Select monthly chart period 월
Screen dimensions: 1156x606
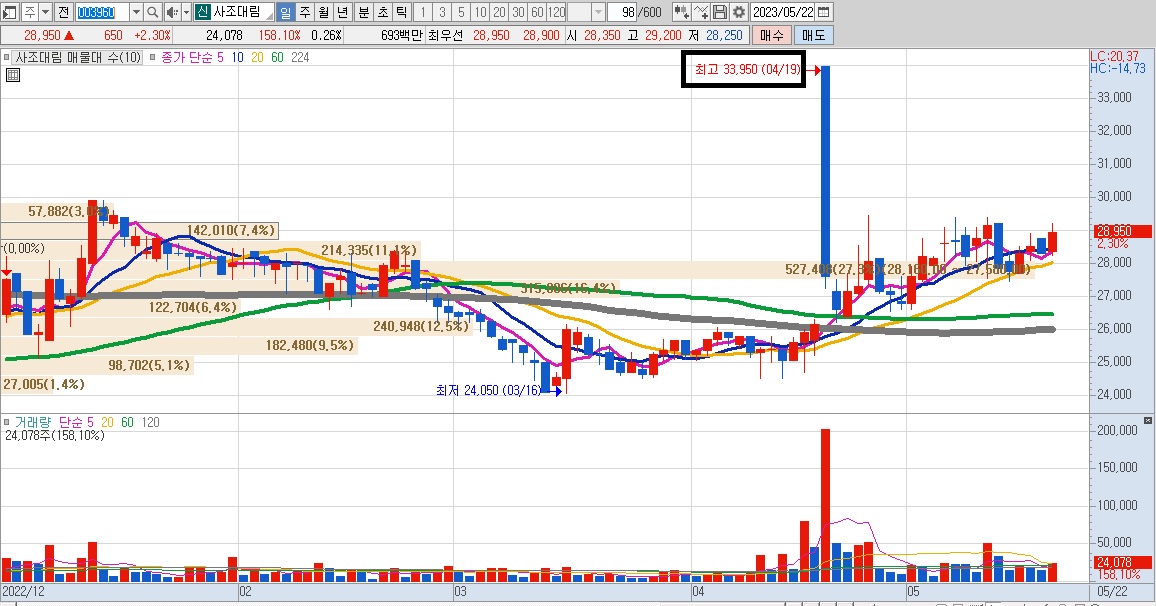pos(324,12)
